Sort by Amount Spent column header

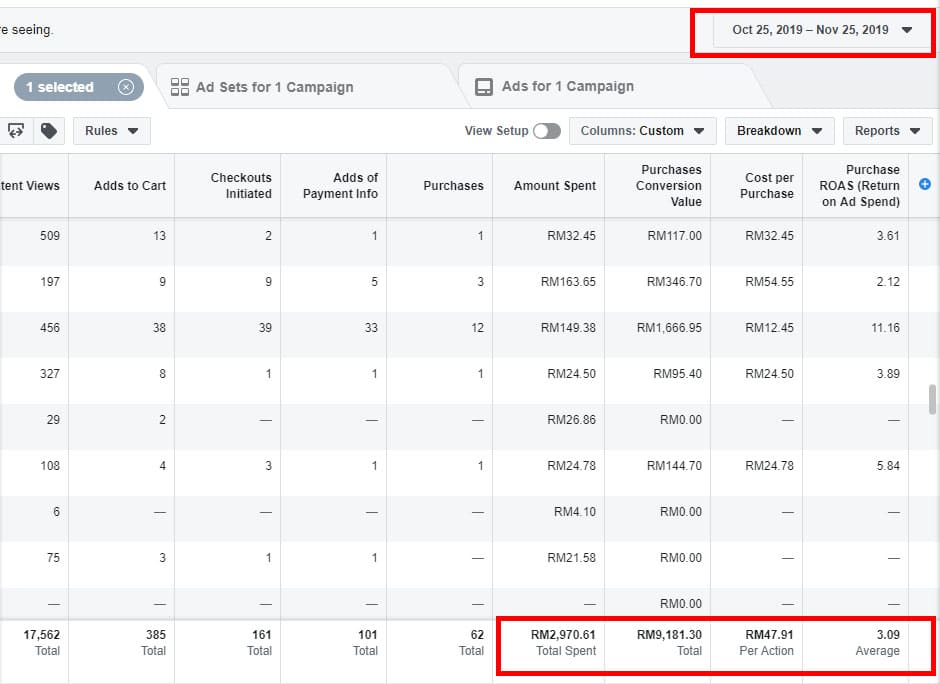click(554, 186)
